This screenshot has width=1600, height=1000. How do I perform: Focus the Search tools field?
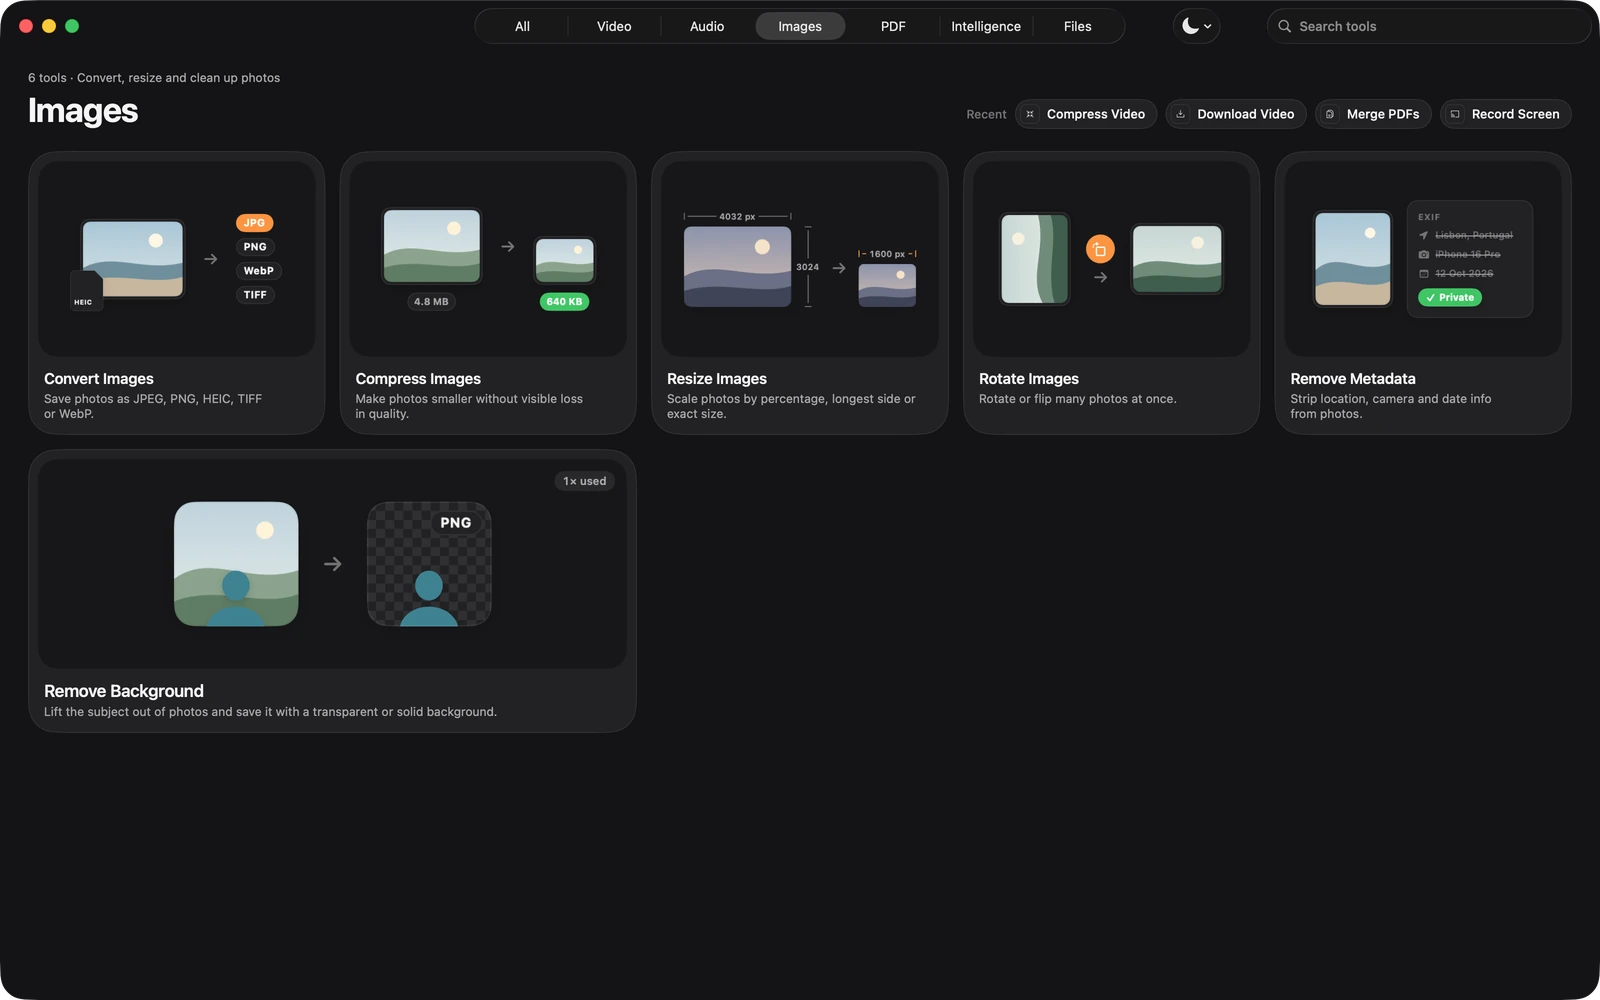(1428, 26)
